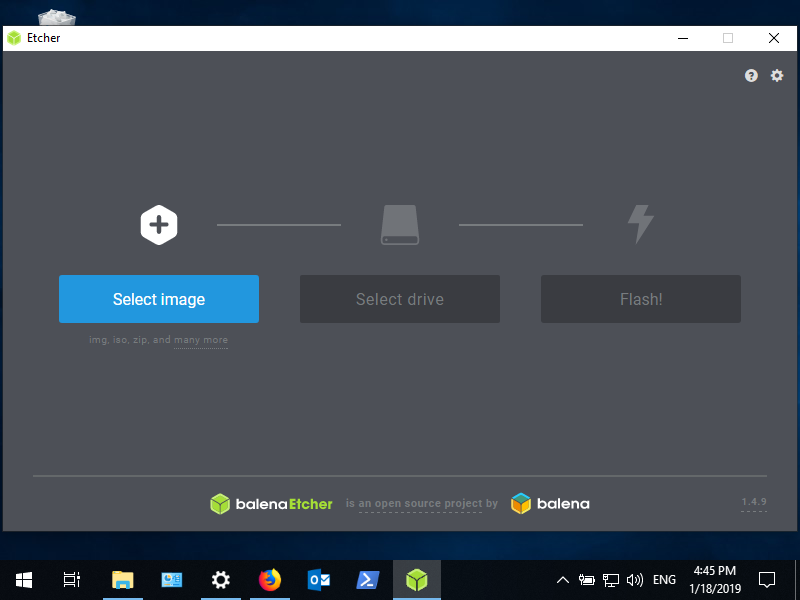800x600 pixels.
Task: Click the lightning bolt flash icon
Action: 640,225
